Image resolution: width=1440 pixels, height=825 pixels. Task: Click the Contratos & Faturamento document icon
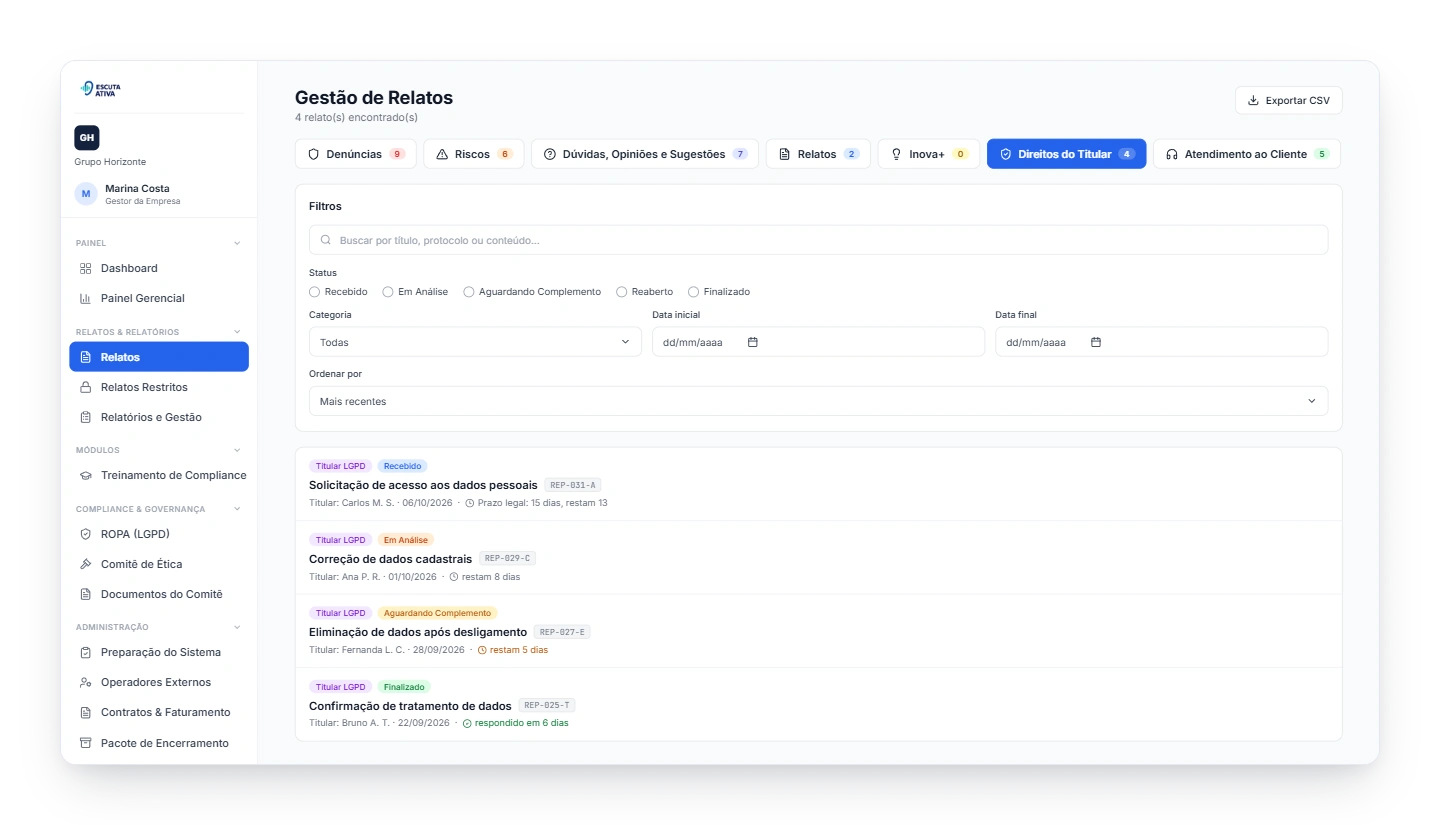(86, 712)
